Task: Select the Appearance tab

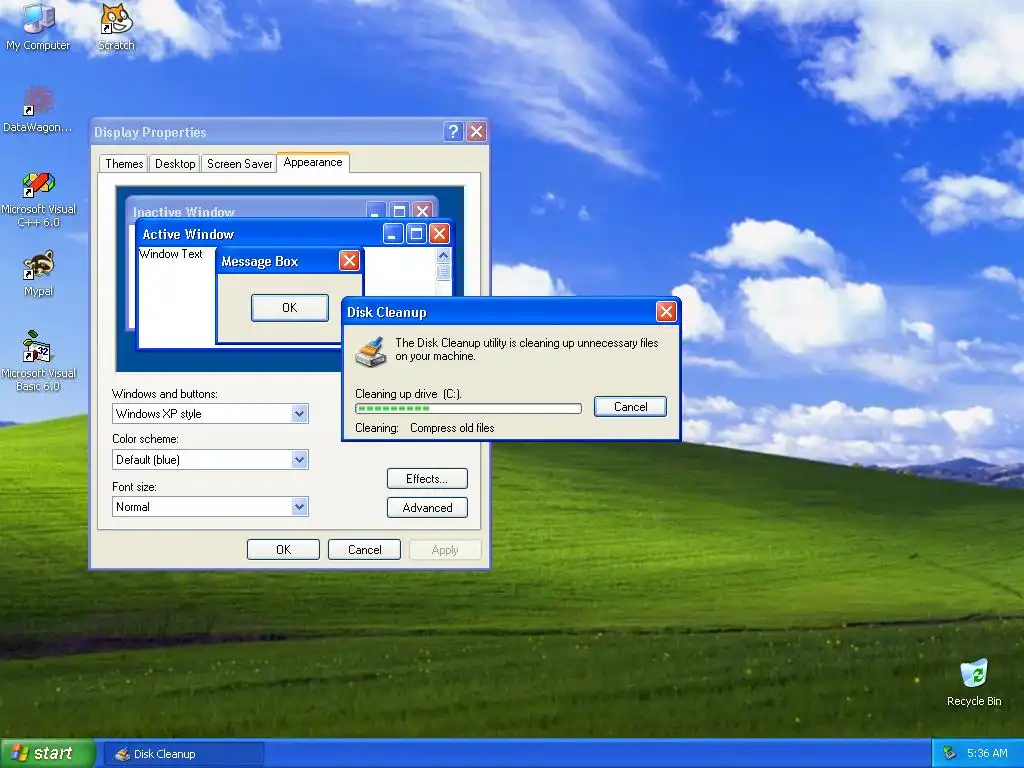Action: tap(313, 163)
